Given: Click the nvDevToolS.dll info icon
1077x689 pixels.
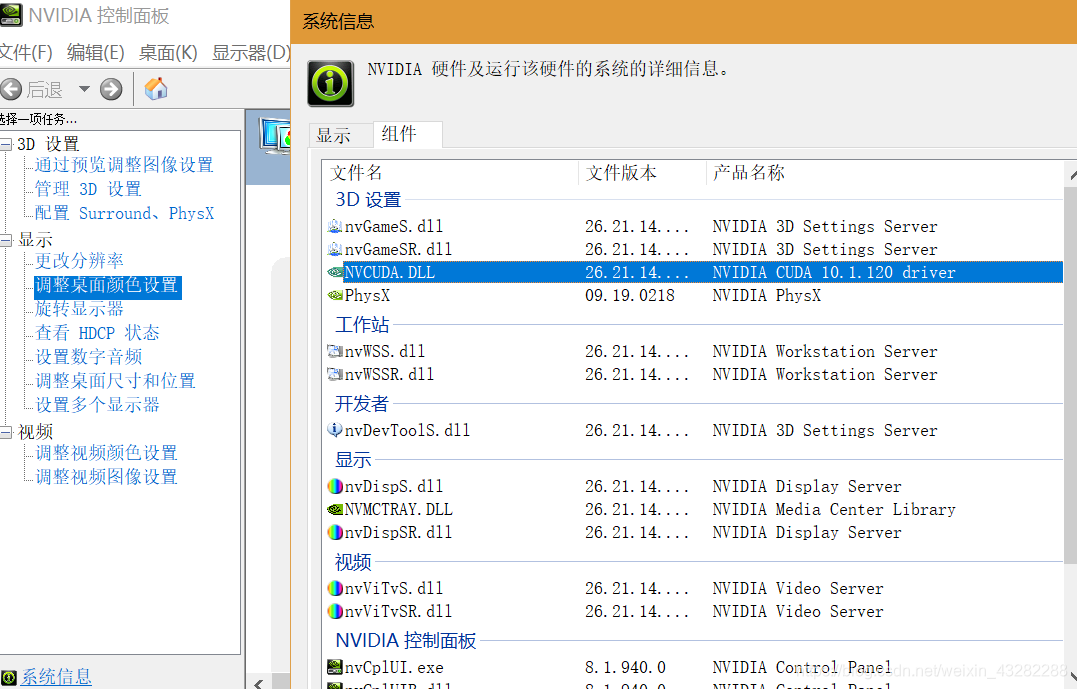Looking at the screenshot, I should pyautogui.click(x=335, y=430).
